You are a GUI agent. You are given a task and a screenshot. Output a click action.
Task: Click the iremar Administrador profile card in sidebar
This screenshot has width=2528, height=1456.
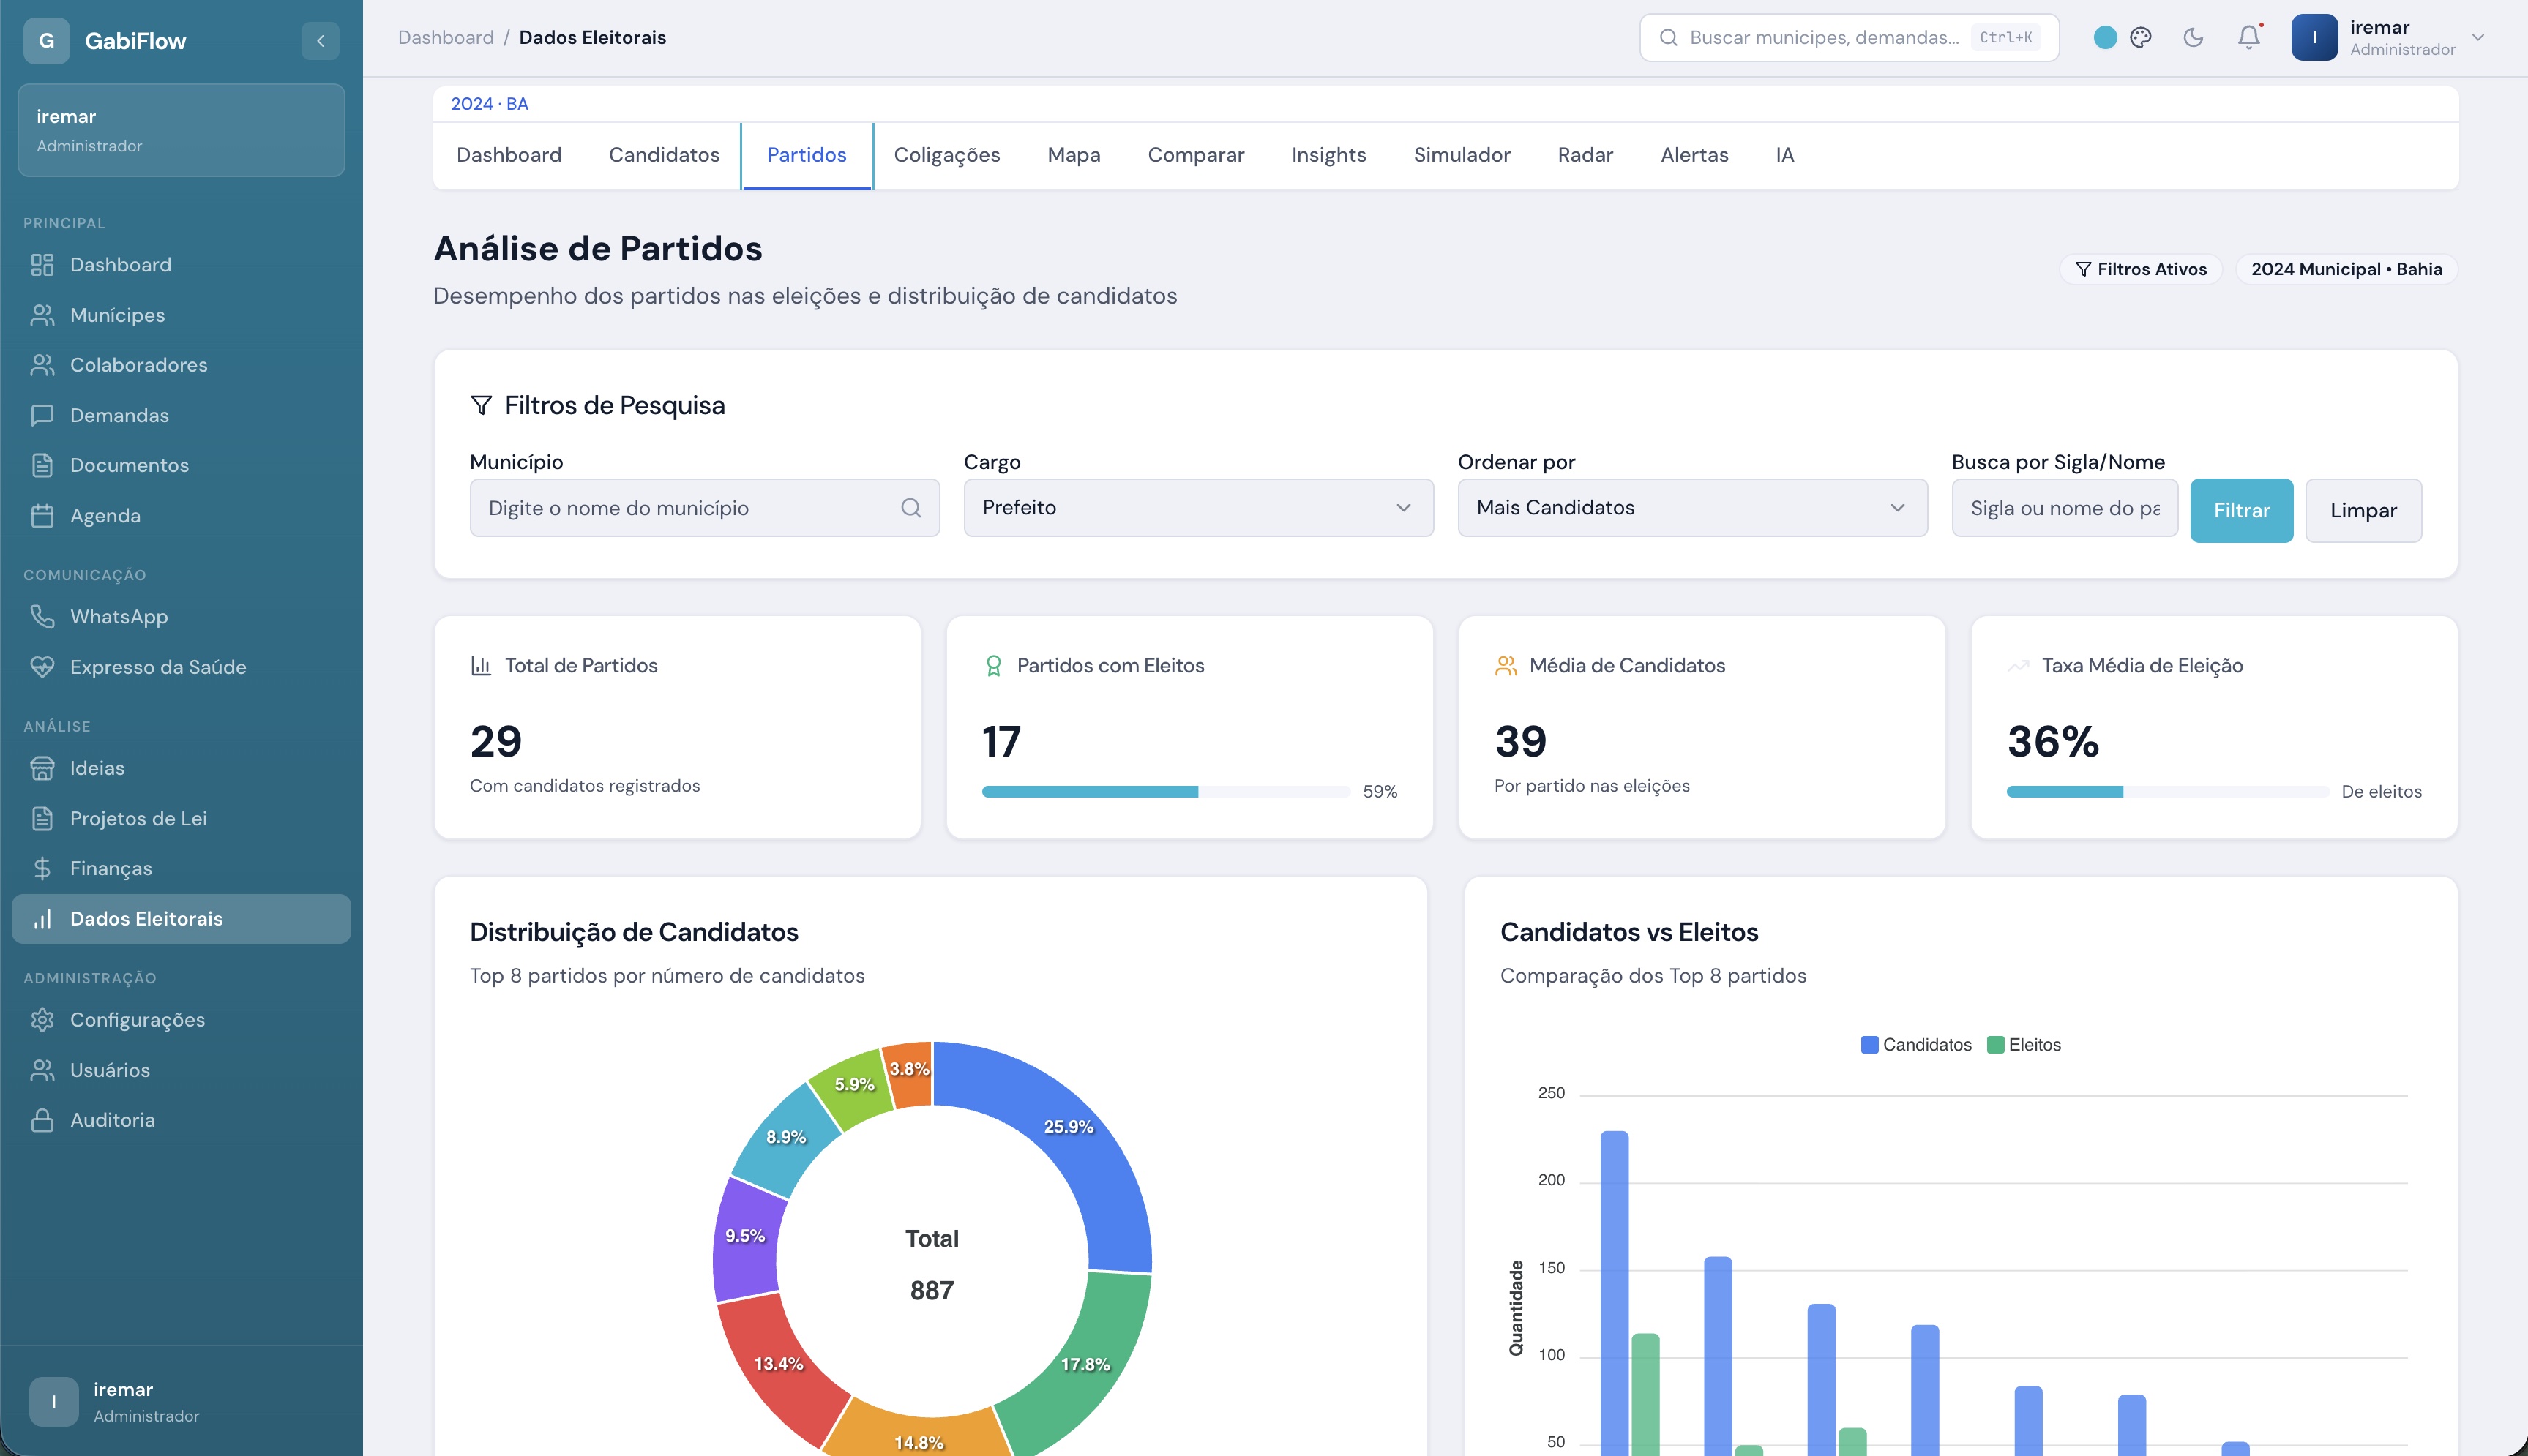click(181, 130)
